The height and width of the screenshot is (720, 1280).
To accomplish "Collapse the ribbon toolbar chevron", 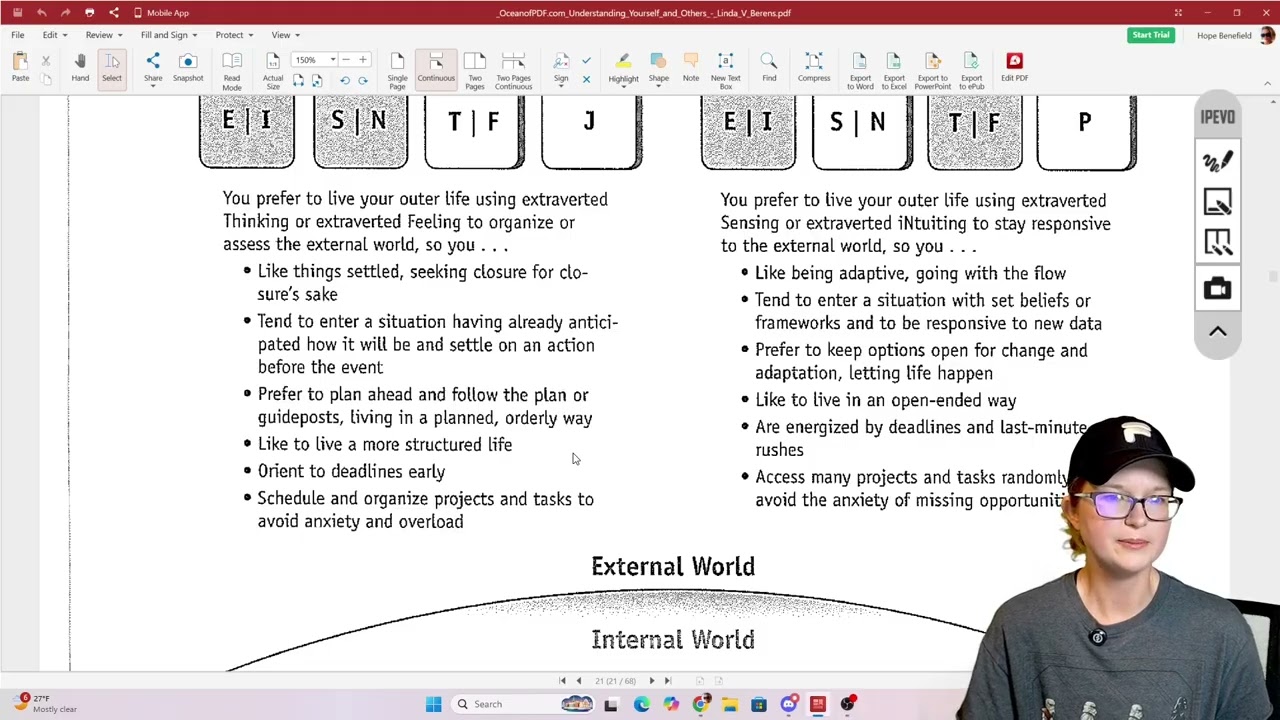I will tap(1267, 84).
